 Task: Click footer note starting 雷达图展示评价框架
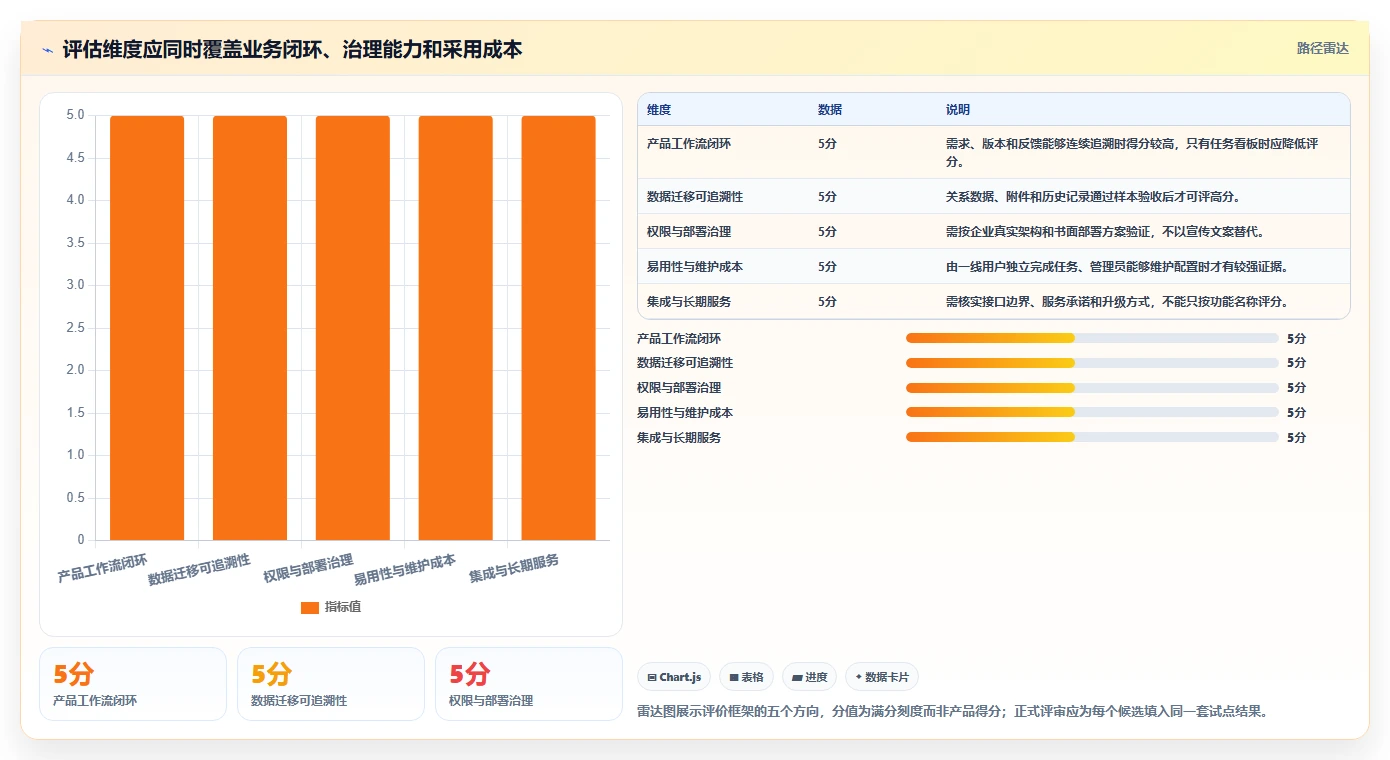point(952,712)
